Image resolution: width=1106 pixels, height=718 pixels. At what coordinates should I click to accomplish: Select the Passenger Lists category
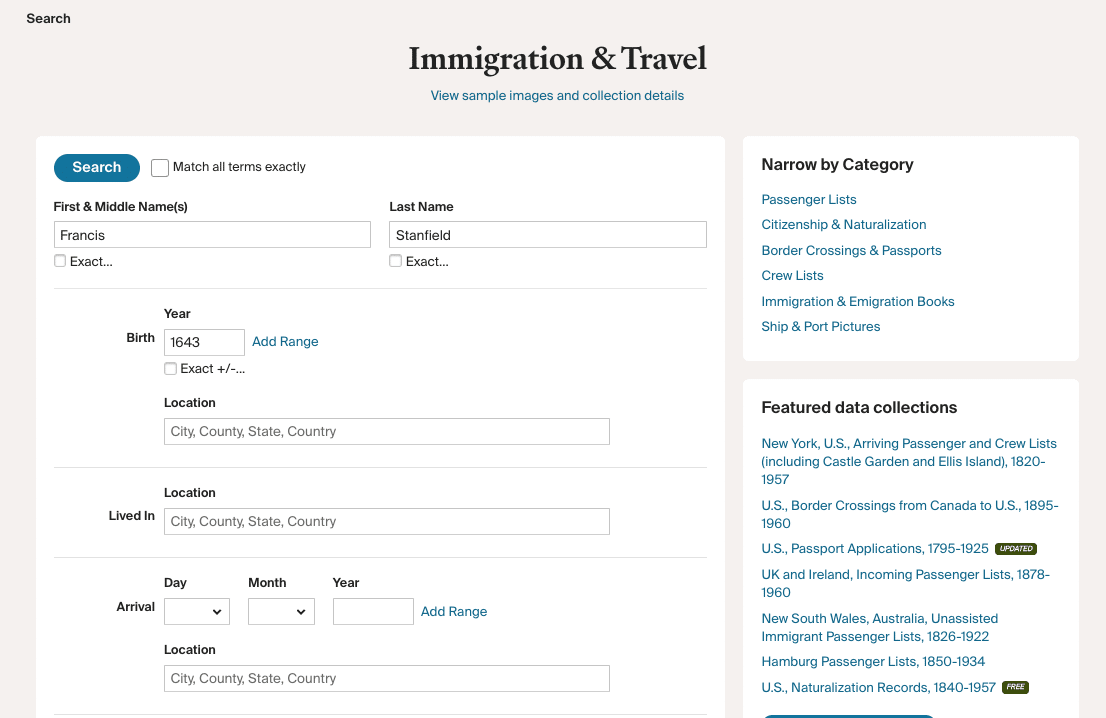pos(809,200)
